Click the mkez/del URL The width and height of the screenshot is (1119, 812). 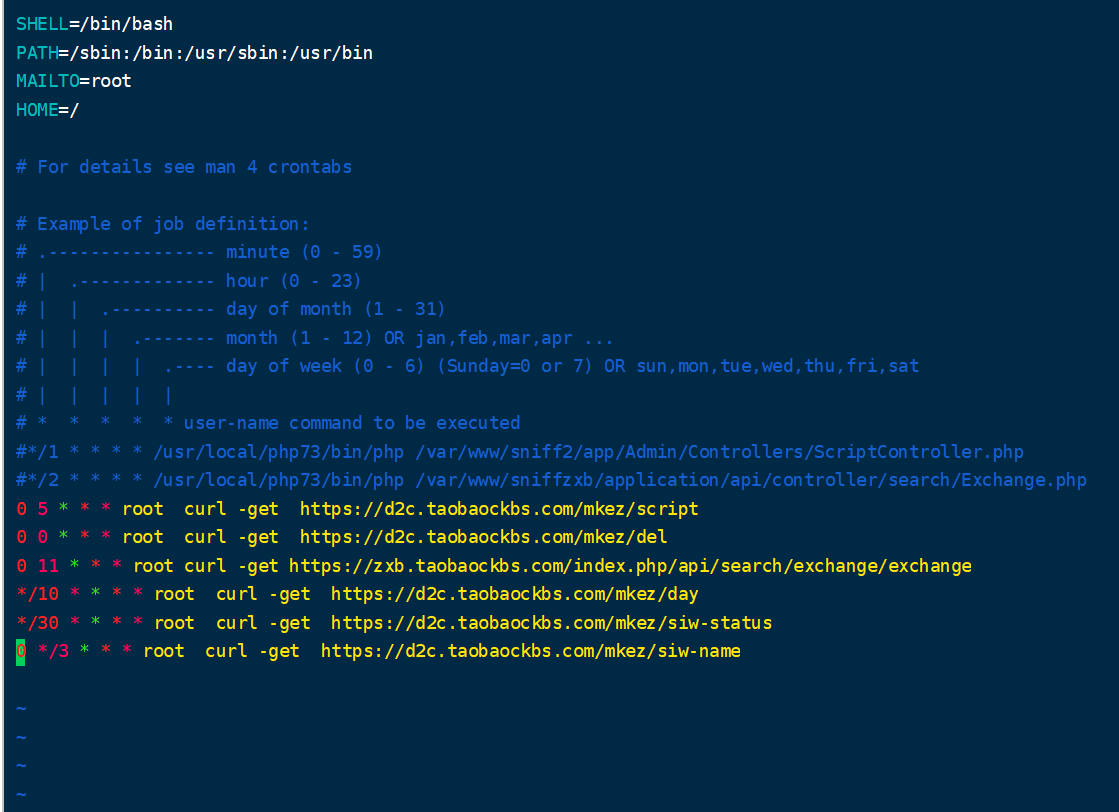tap(483, 537)
